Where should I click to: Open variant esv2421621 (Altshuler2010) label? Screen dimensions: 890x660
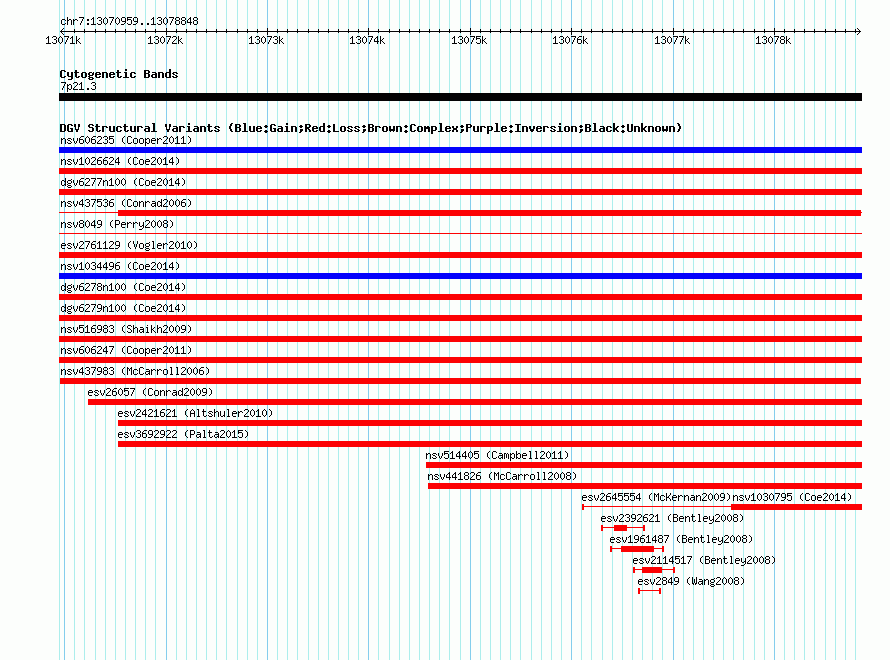click(x=195, y=413)
